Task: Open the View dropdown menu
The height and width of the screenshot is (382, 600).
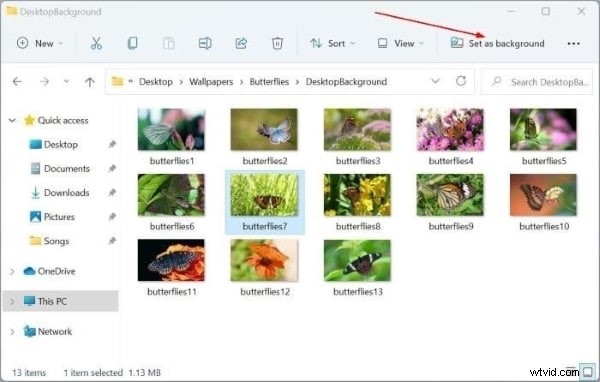Action: [400, 43]
